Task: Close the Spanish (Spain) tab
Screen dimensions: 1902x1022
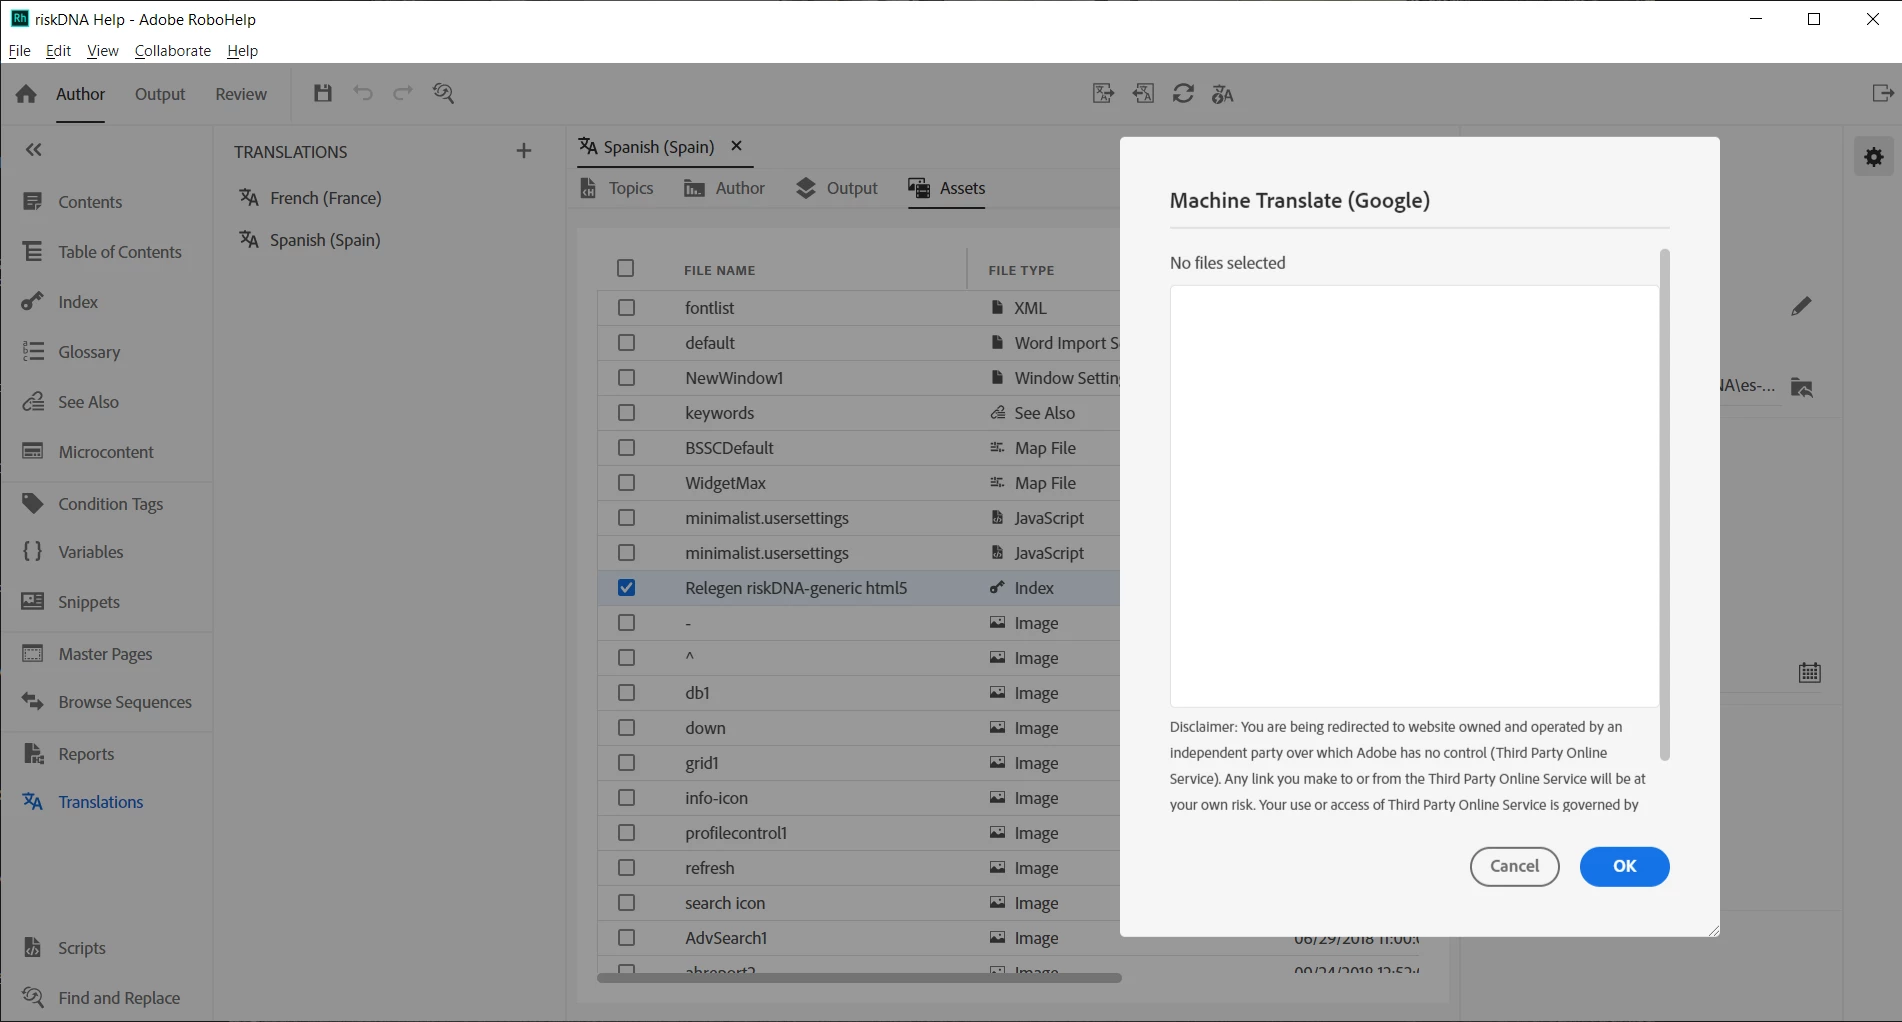Action: pos(737,146)
